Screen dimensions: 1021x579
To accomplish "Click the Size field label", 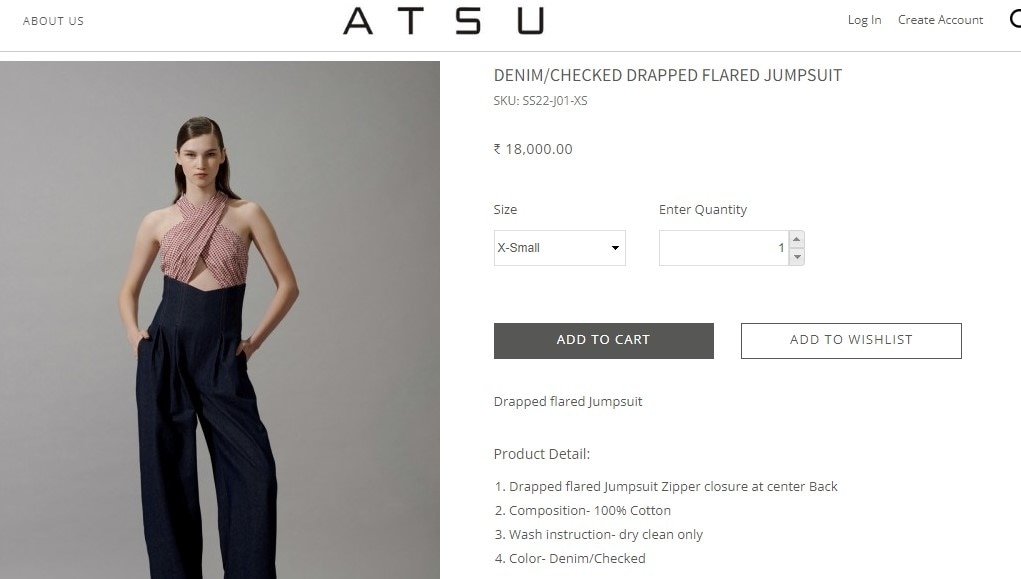I will coord(505,210).
